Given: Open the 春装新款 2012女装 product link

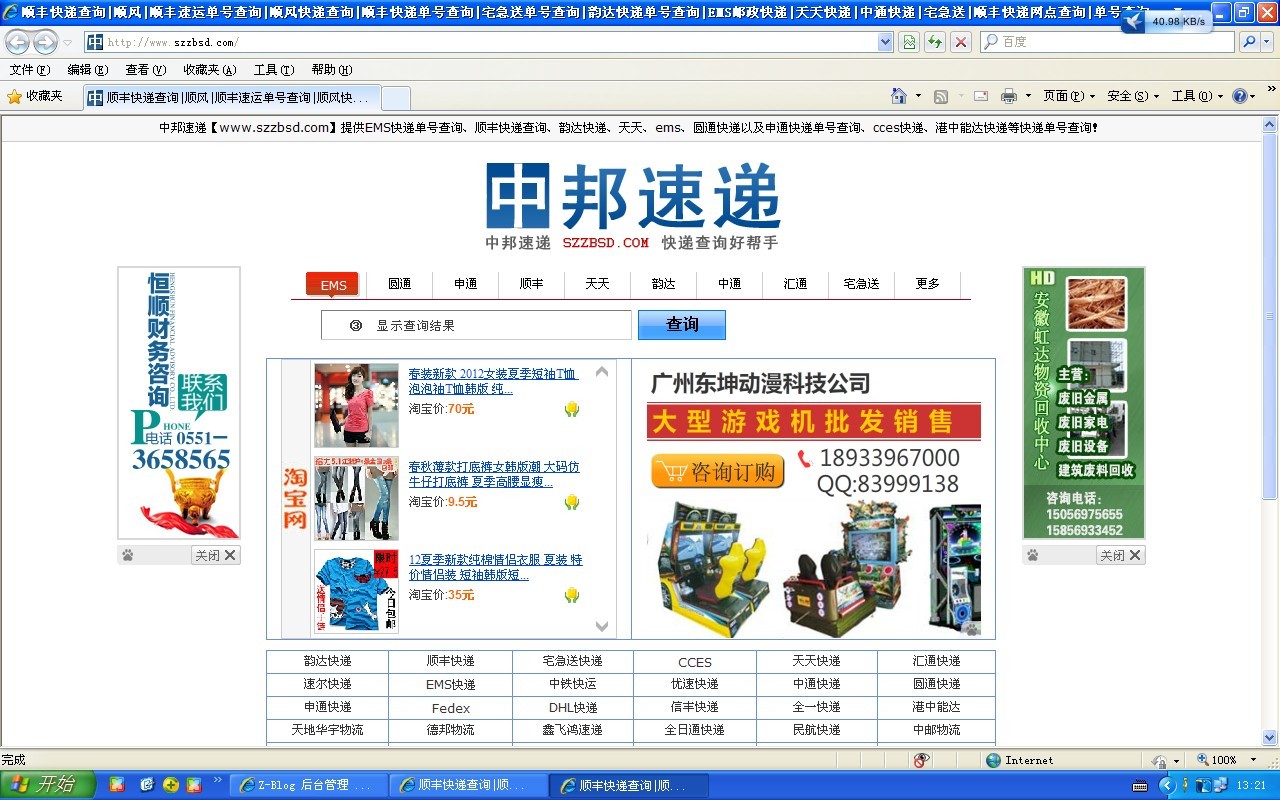Looking at the screenshot, I should coord(493,382).
